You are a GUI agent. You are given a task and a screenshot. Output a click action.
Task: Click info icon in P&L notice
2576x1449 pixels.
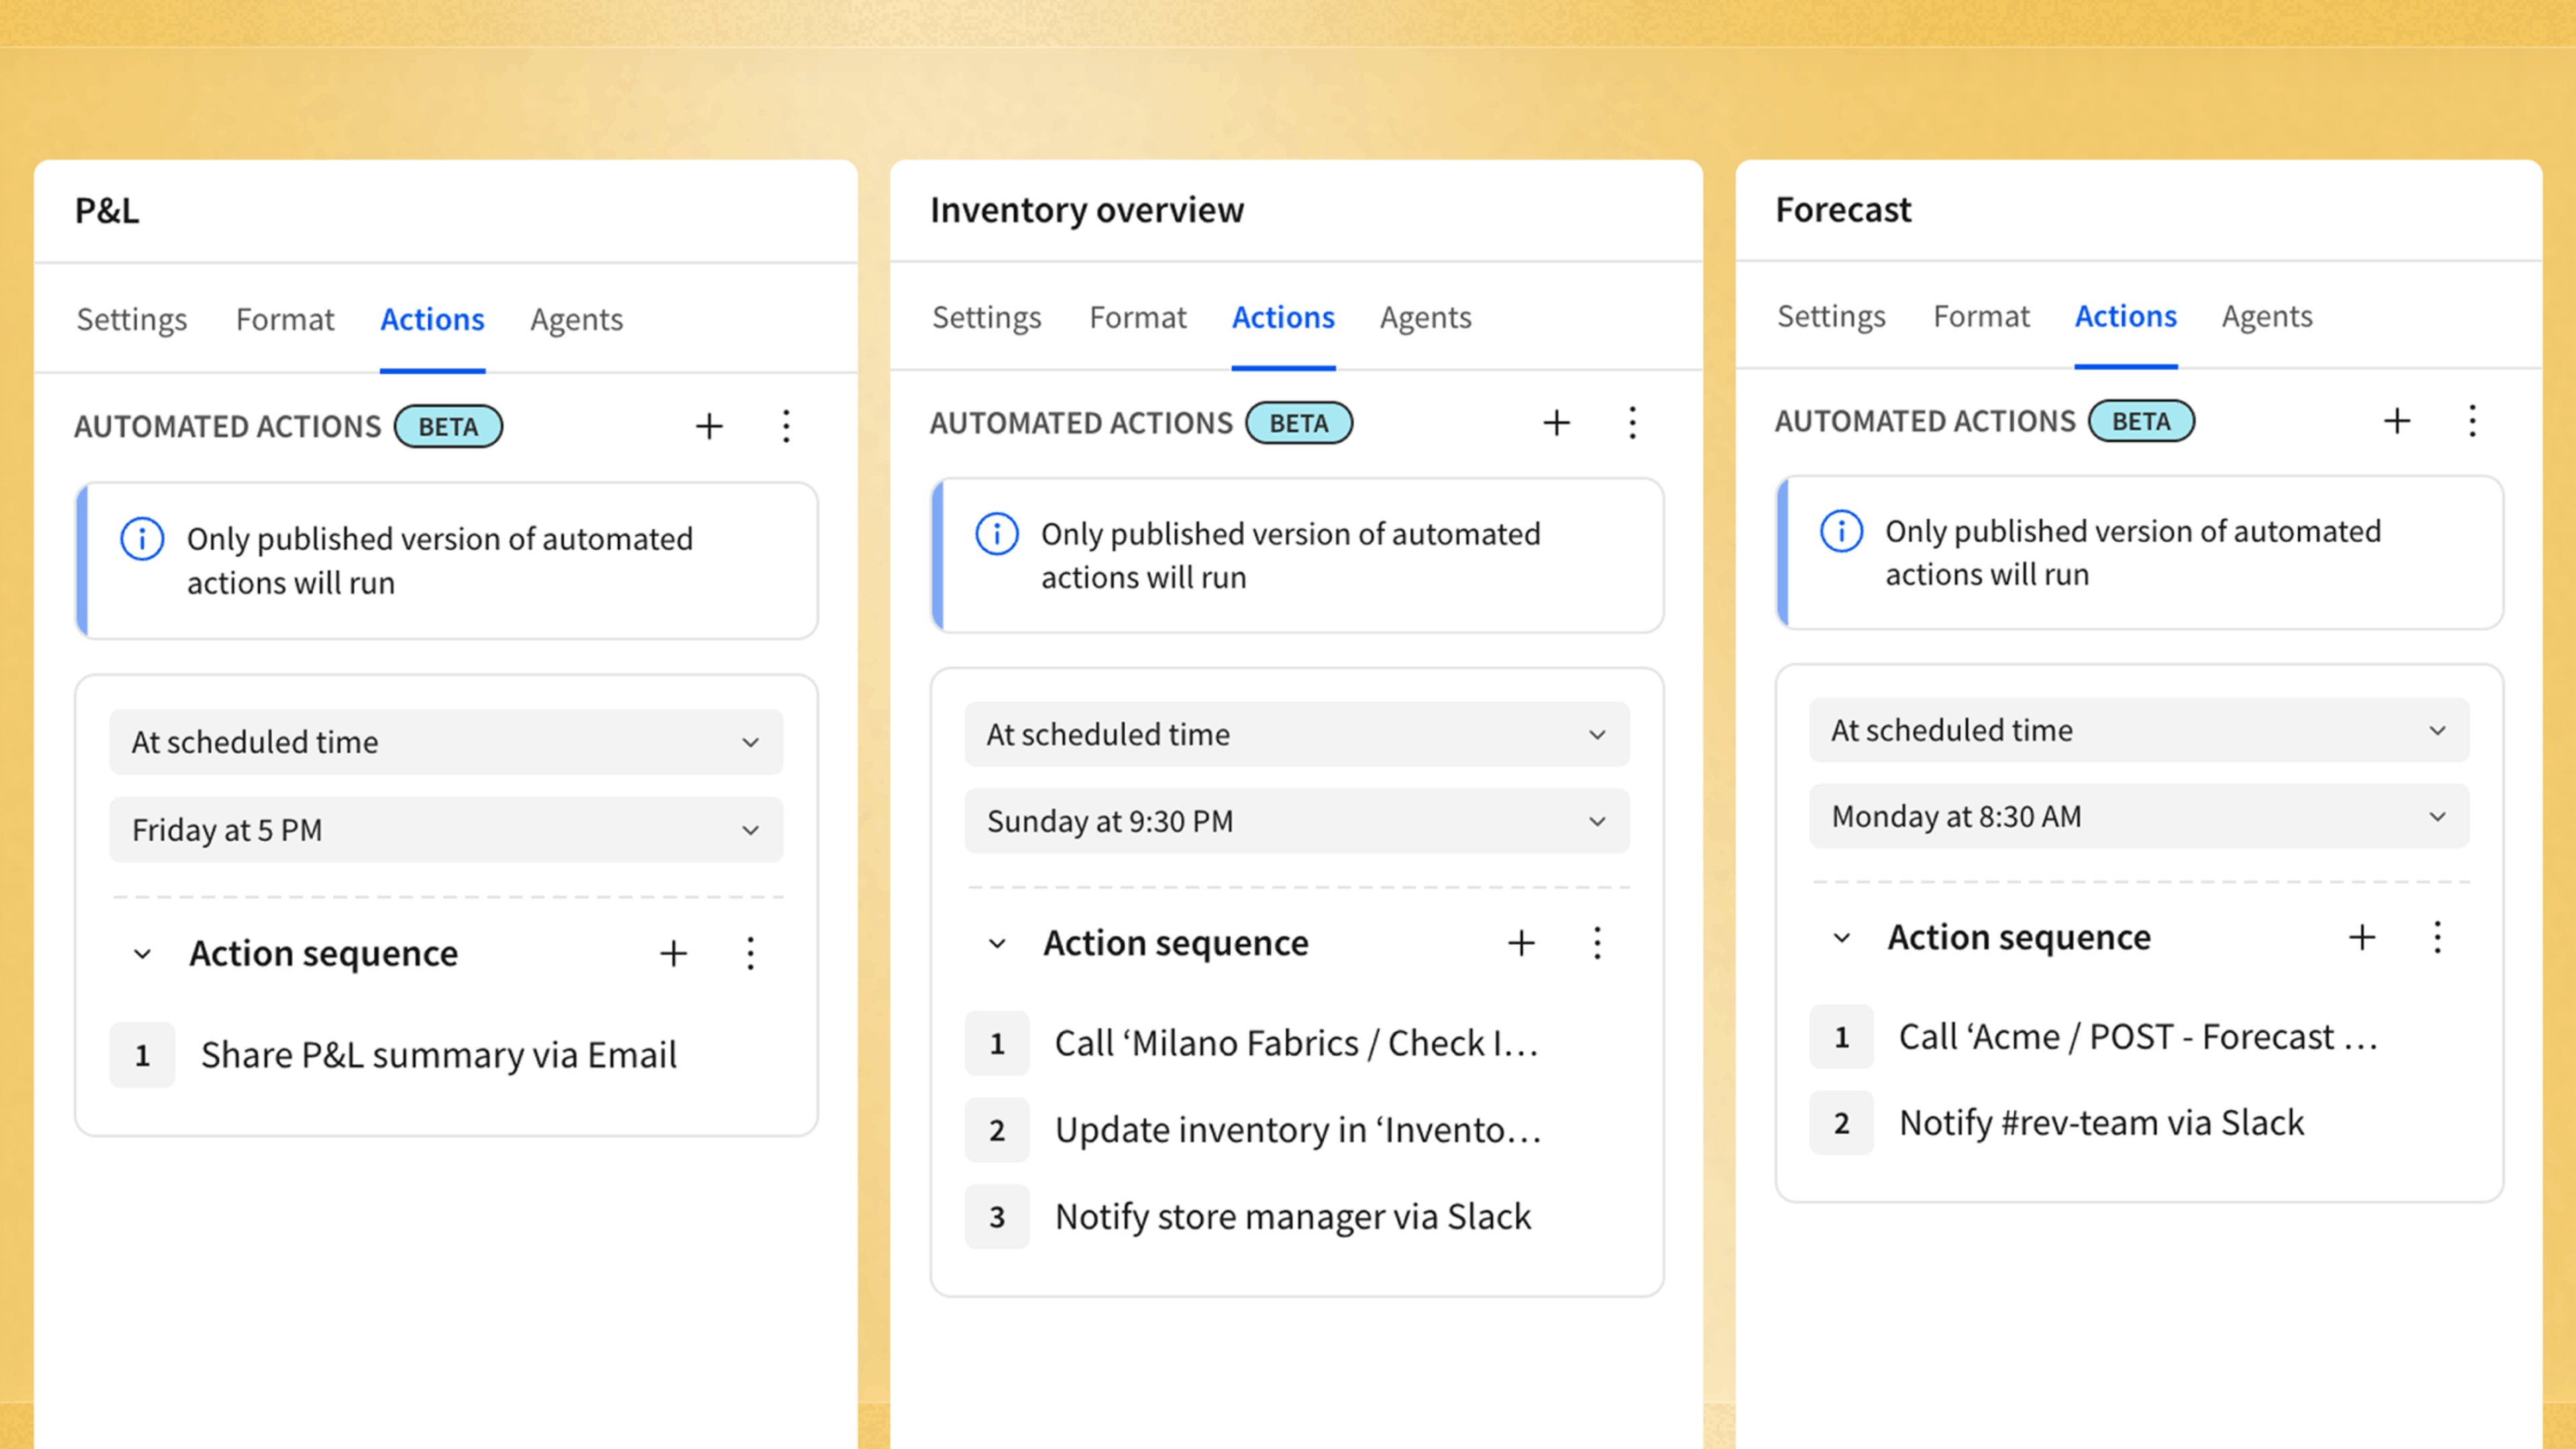click(142, 539)
